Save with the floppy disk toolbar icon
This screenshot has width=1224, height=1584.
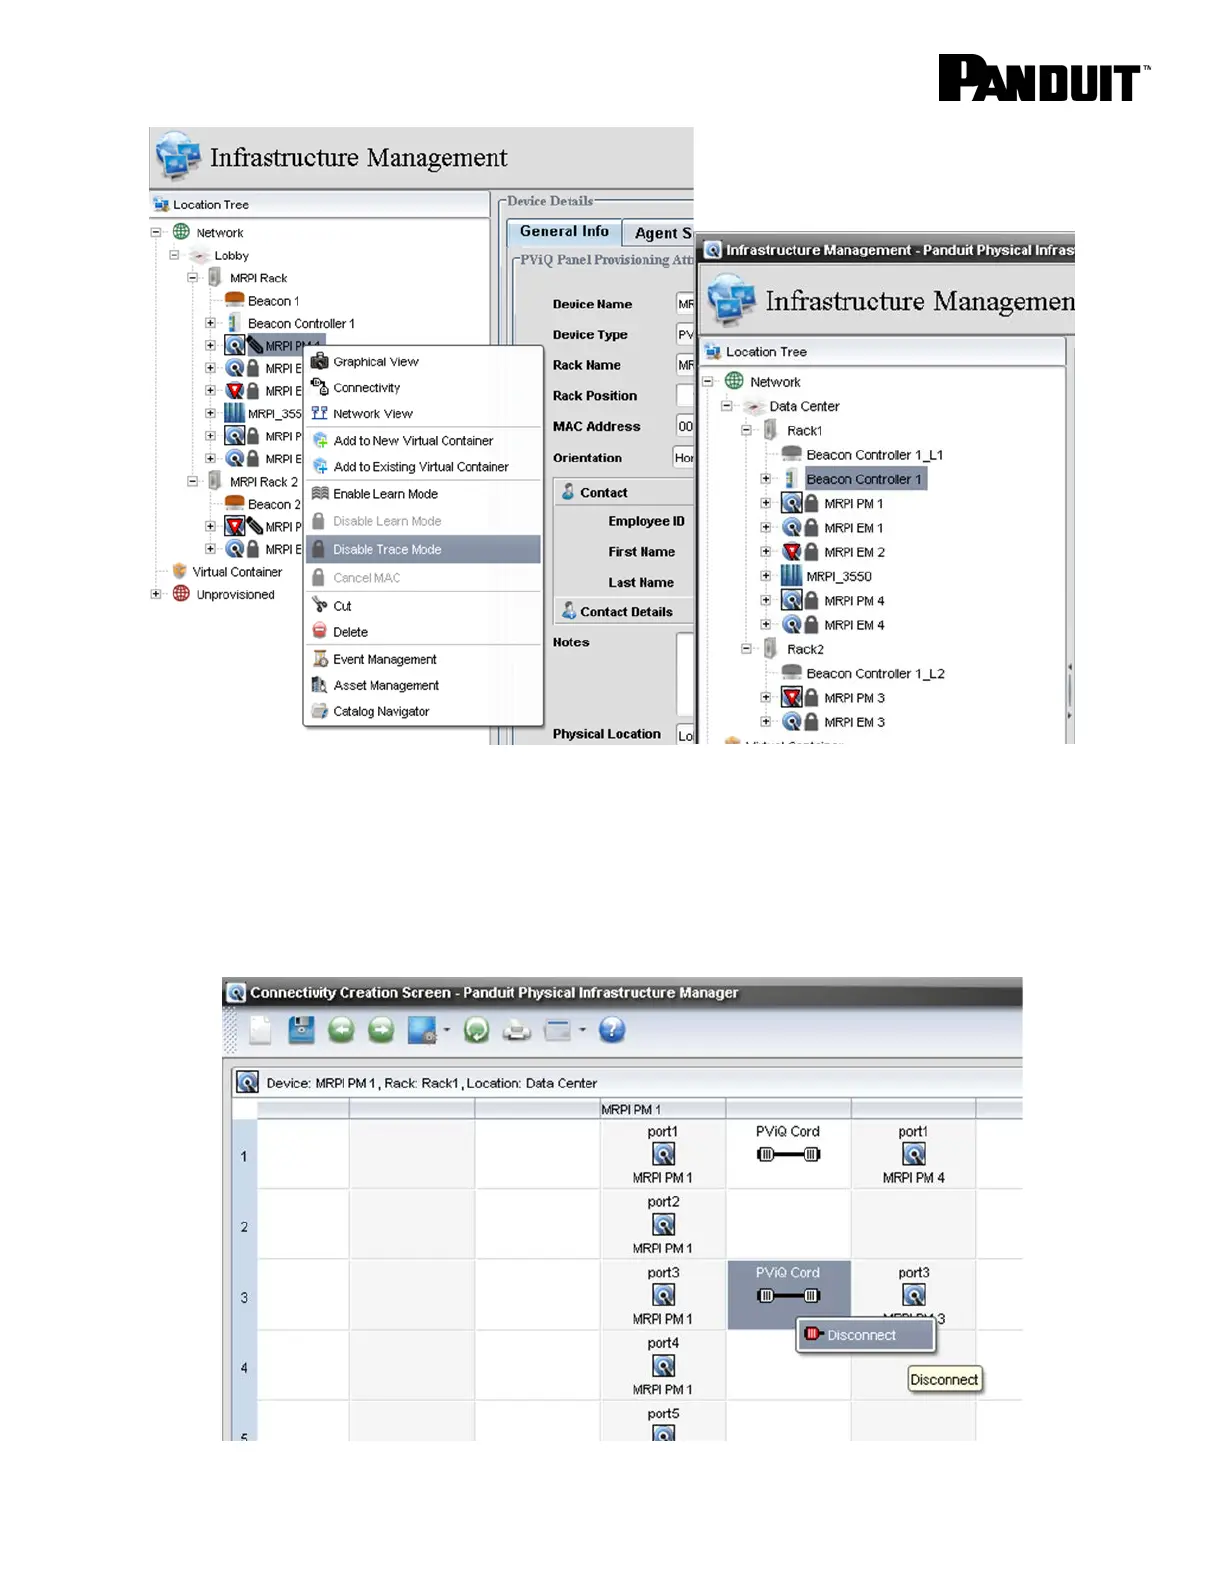tap(301, 1030)
